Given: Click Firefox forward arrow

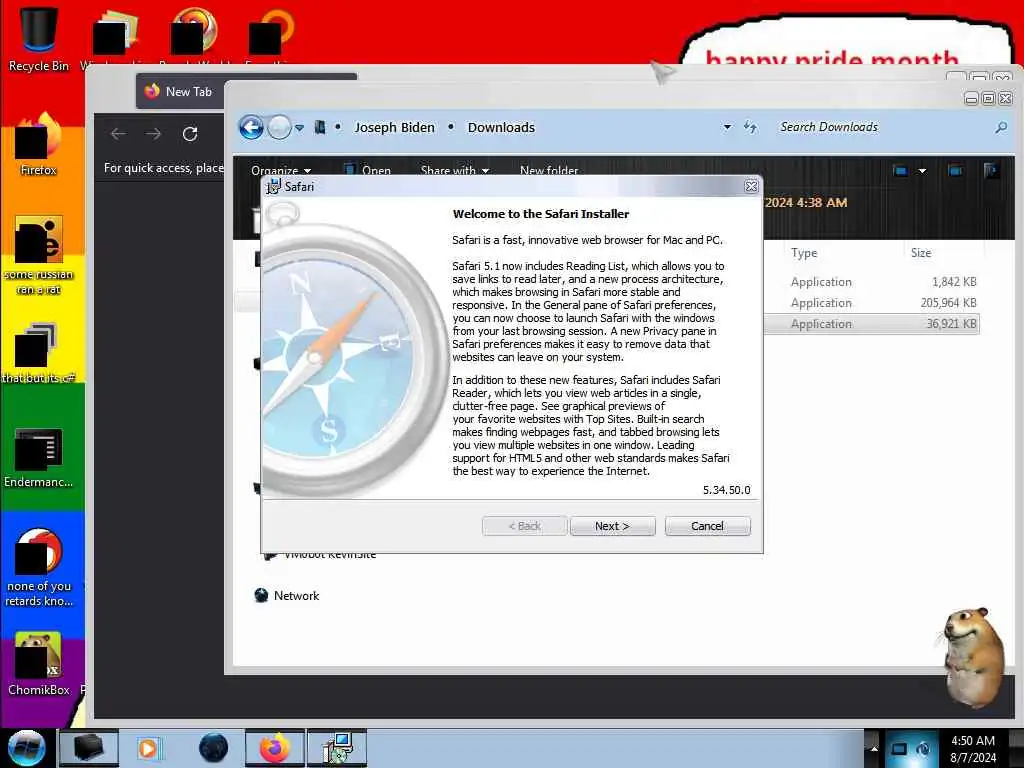Looking at the screenshot, I should click(153, 134).
